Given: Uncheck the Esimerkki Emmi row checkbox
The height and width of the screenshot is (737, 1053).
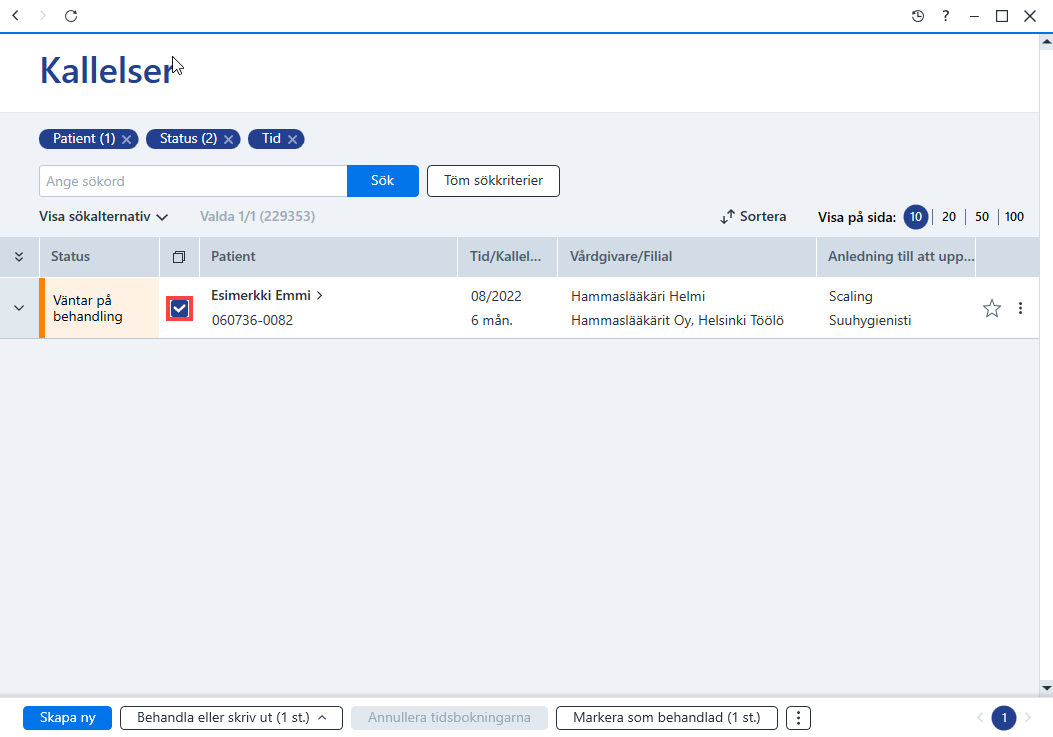Looking at the screenshot, I should coord(179,308).
